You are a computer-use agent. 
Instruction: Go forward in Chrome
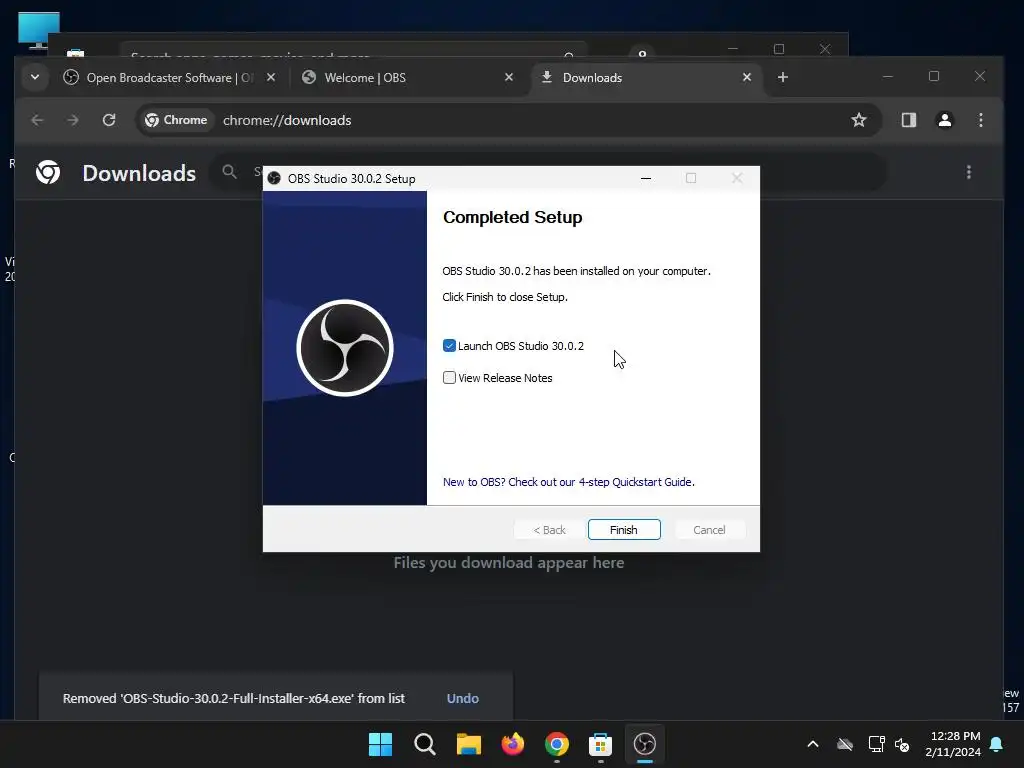[73, 120]
